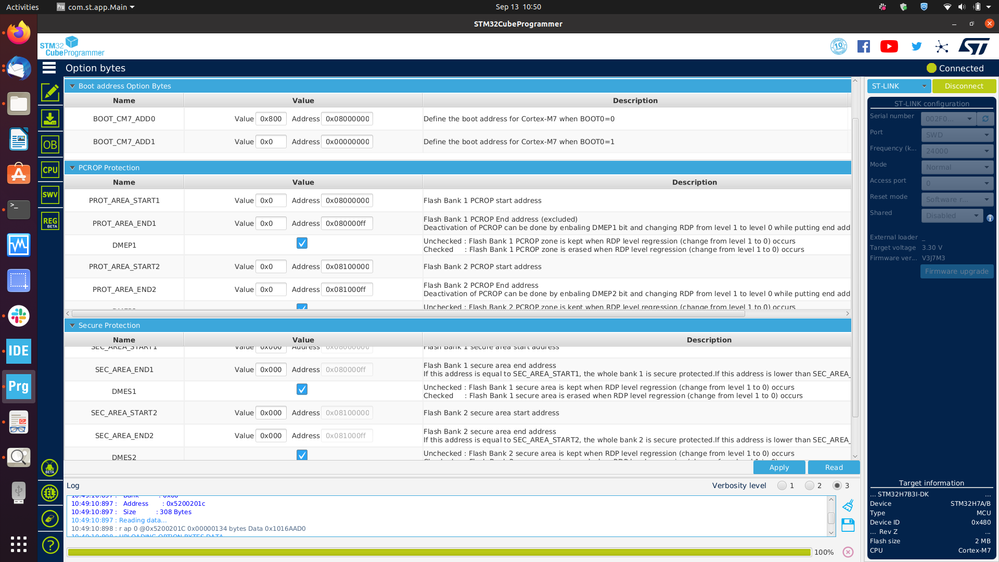Open the clock calendar Sep 13 10:50
999x562 pixels.
coord(518,7)
